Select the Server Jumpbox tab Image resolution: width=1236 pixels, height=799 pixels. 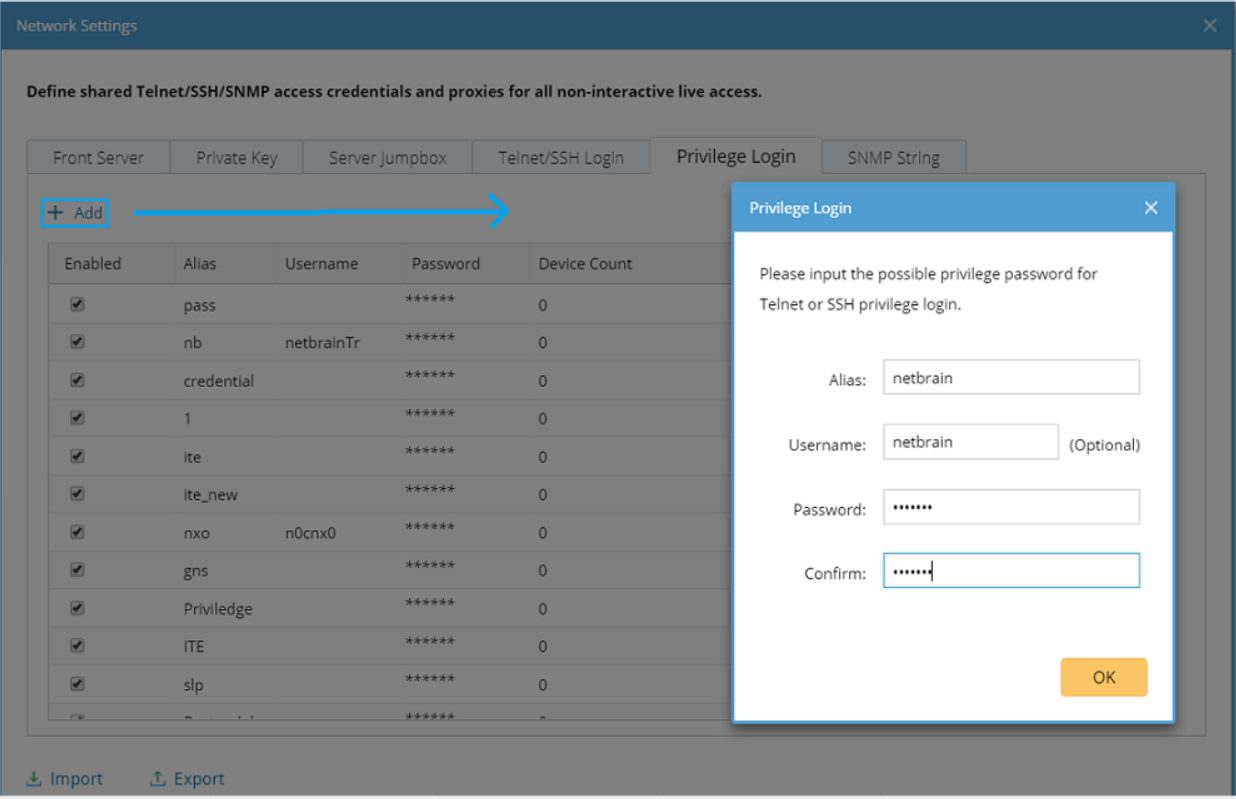[x=388, y=157]
